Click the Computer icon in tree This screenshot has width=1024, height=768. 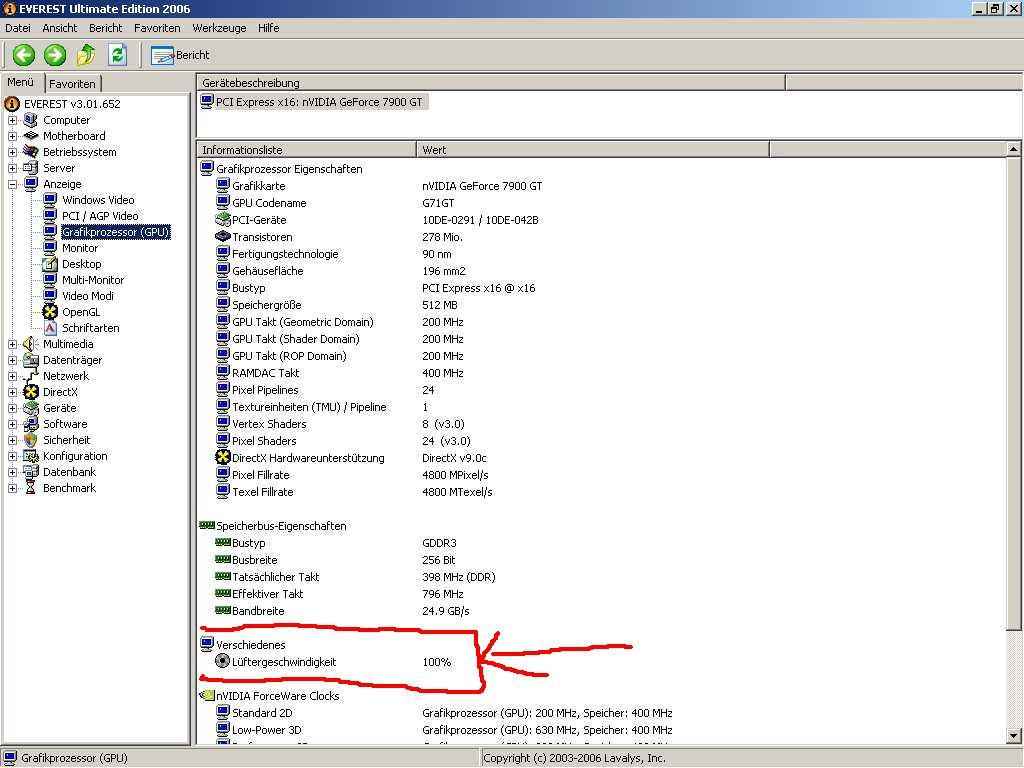coord(31,120)
